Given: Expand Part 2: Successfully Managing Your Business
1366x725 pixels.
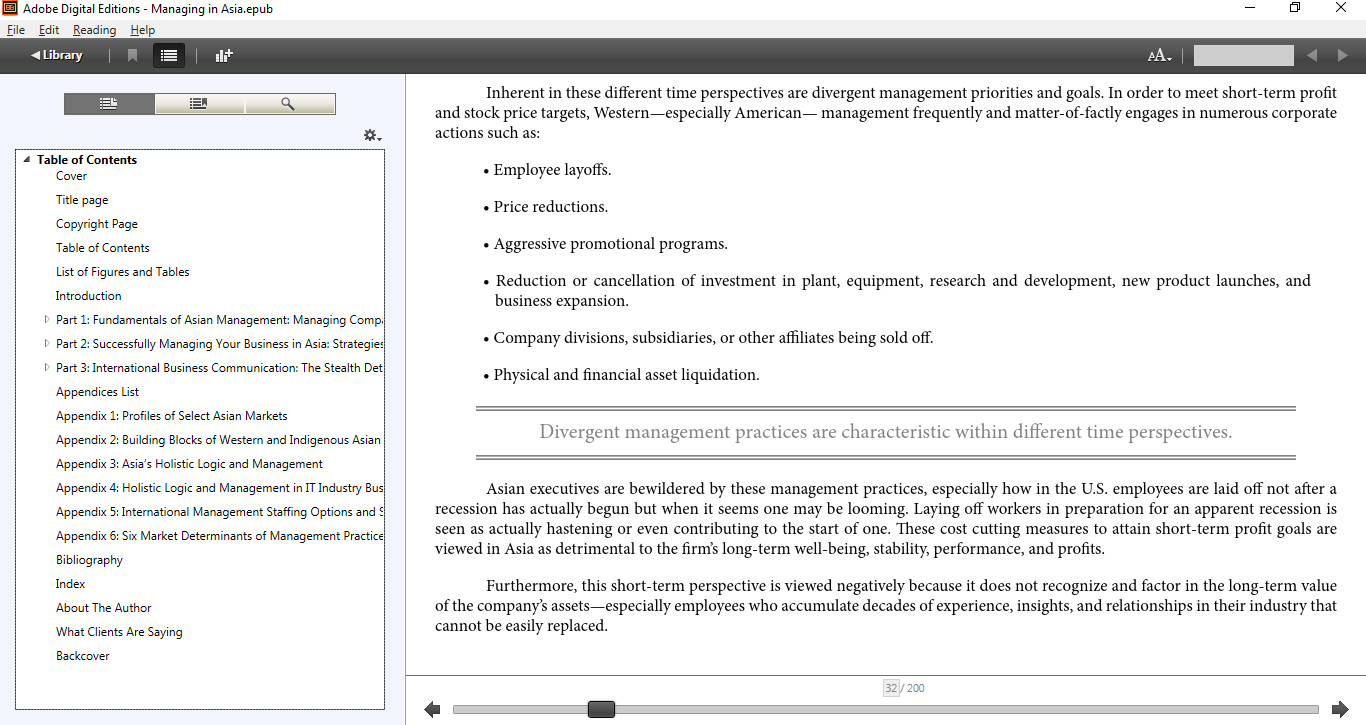Looking at the screenshot, I should tap(46, 344).
